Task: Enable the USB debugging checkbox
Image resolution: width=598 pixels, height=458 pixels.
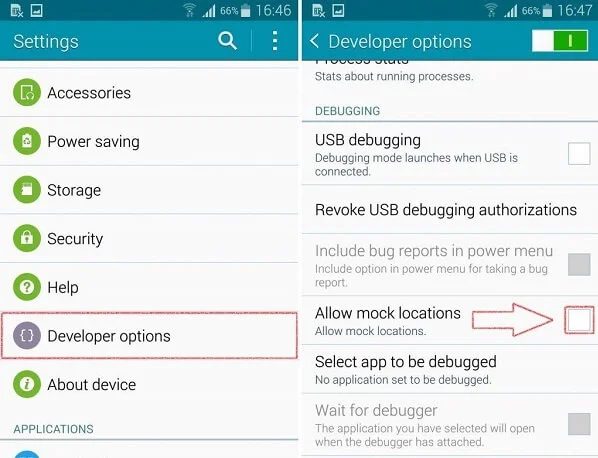Action: 579,154
